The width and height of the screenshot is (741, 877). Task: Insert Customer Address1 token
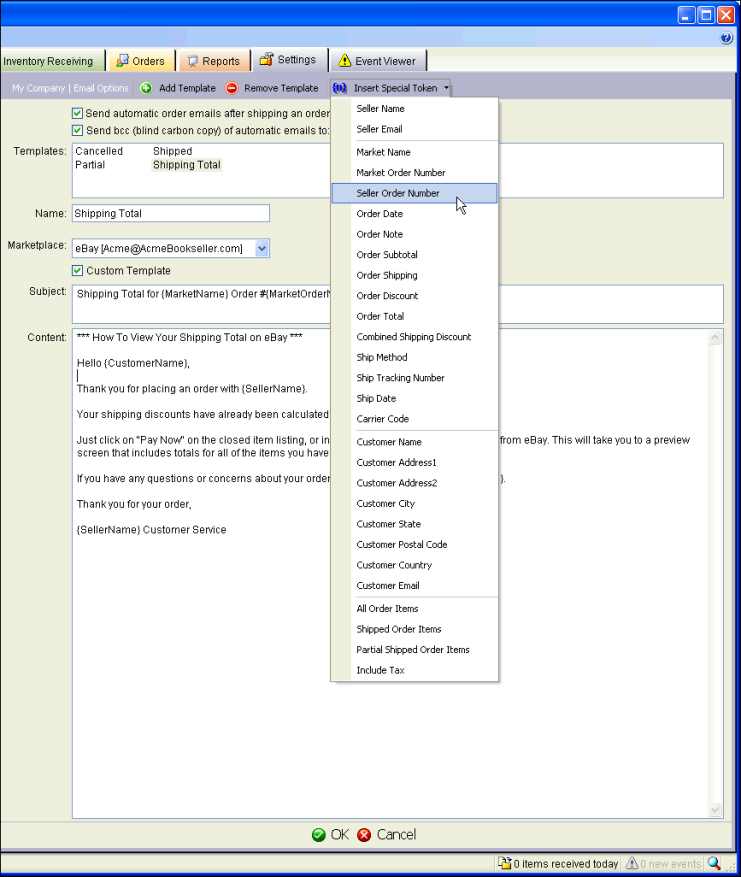coord(414,463)
